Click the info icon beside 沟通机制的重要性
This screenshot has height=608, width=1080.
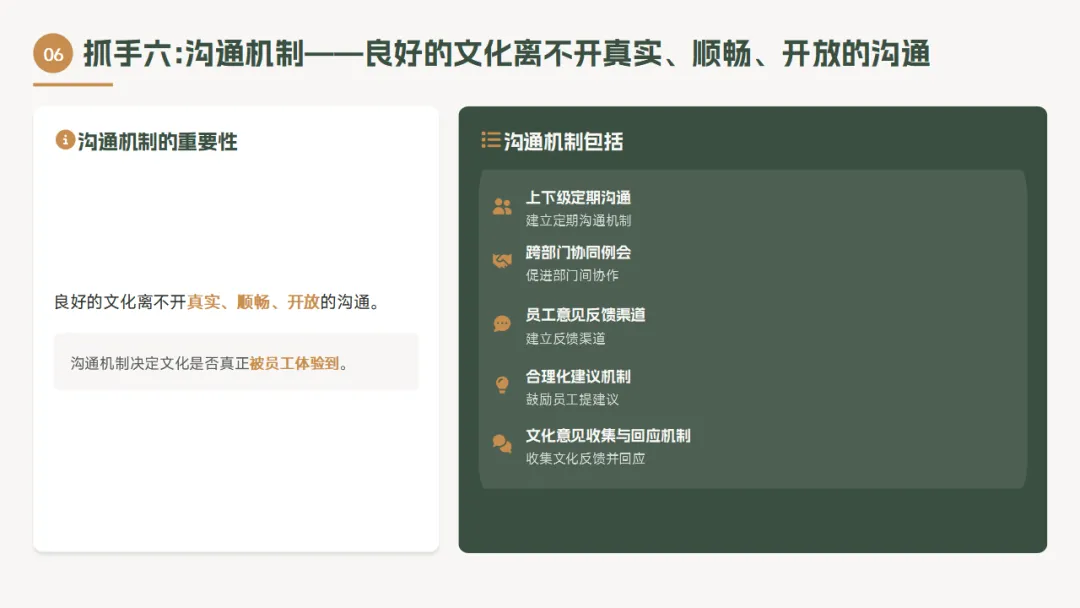coord(65,140)
